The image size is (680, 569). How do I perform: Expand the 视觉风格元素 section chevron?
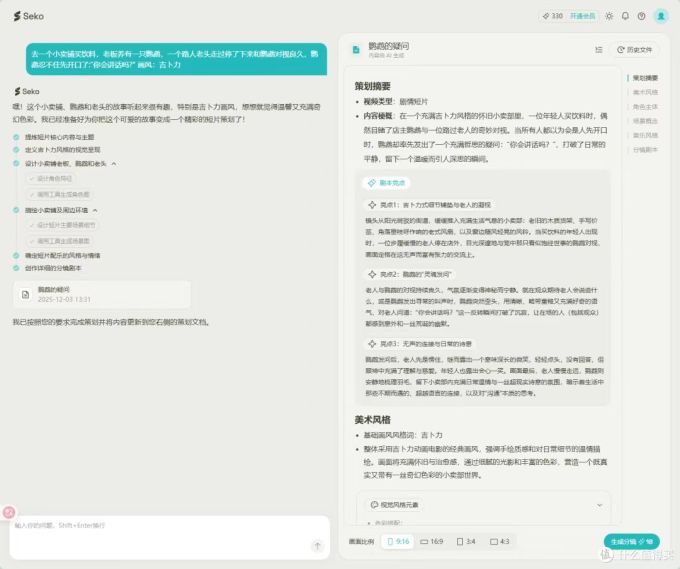(599, 505)
